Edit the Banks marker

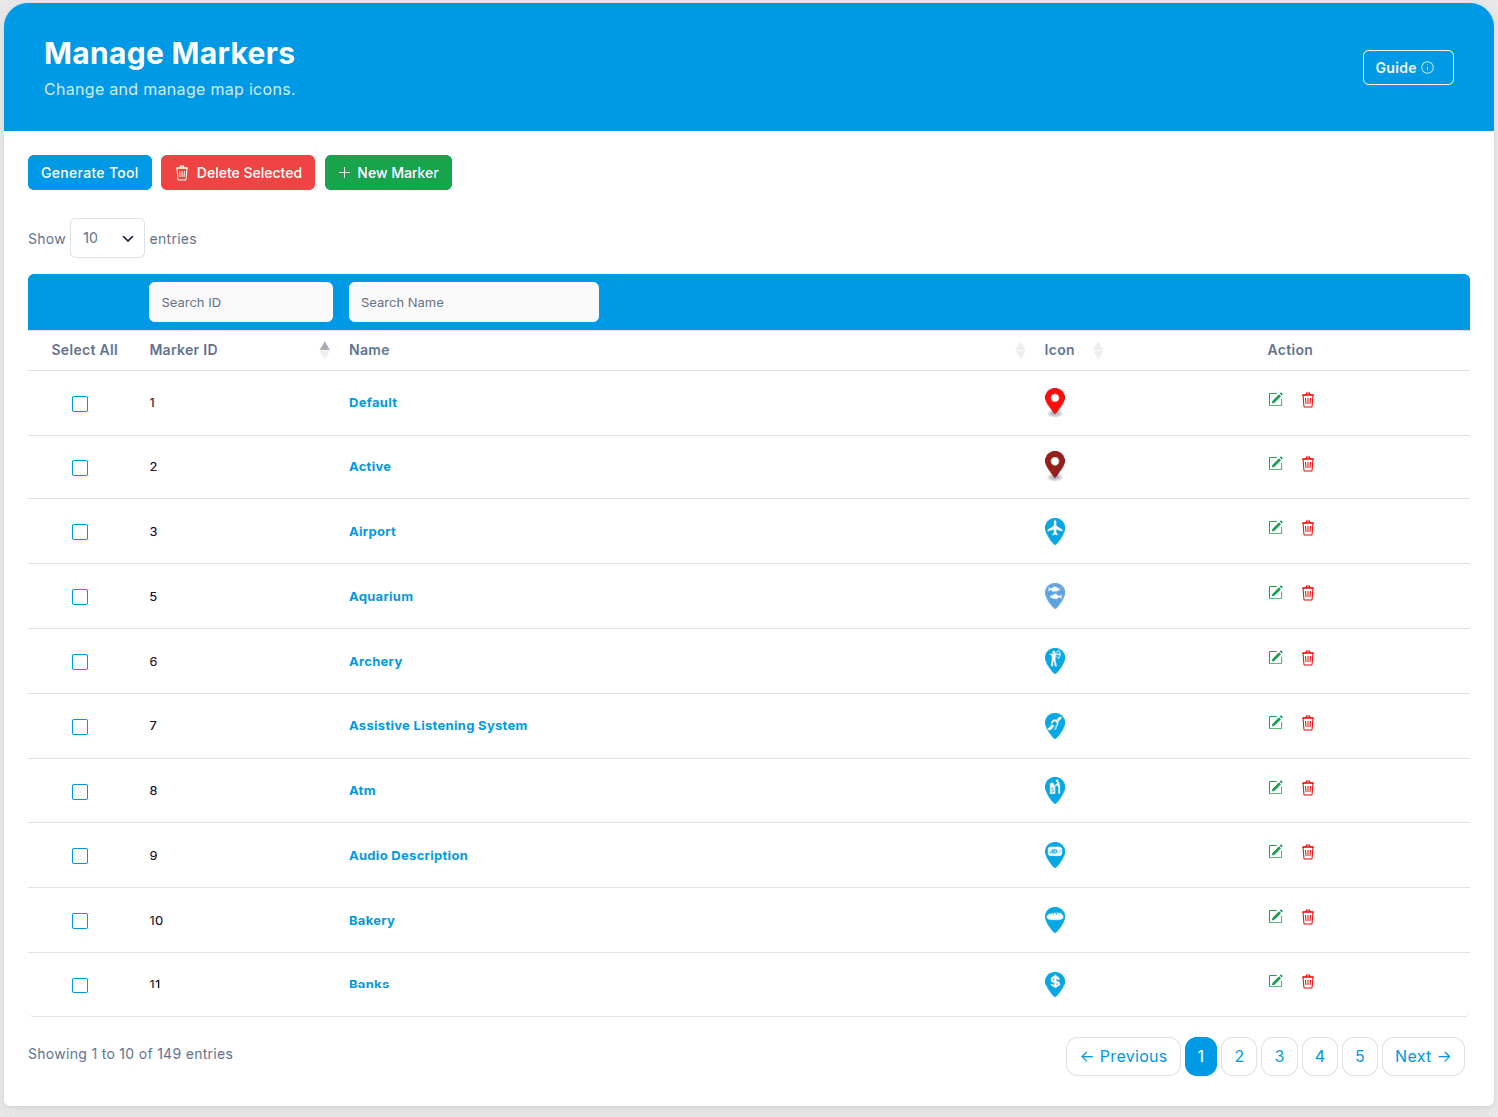1275,981
